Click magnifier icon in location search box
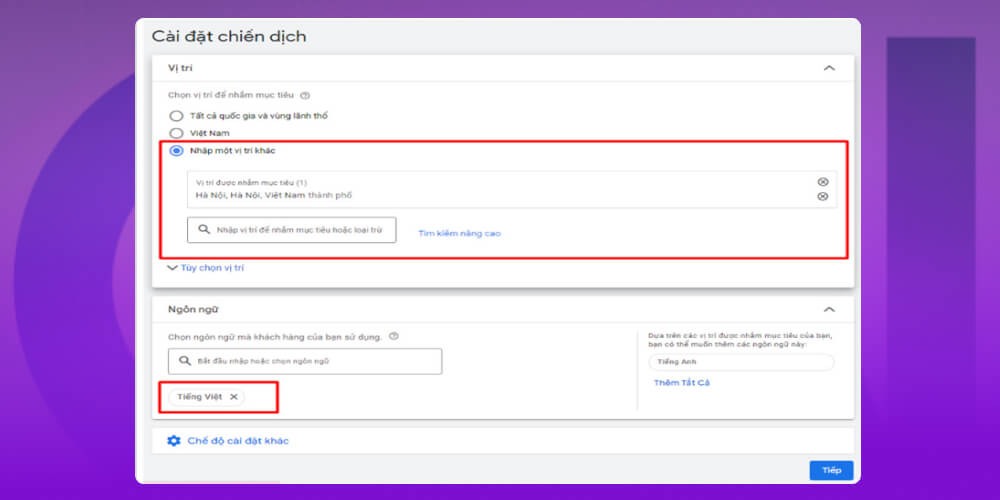The height and width of the screenshot is (500, 1000). click(203, 230)
